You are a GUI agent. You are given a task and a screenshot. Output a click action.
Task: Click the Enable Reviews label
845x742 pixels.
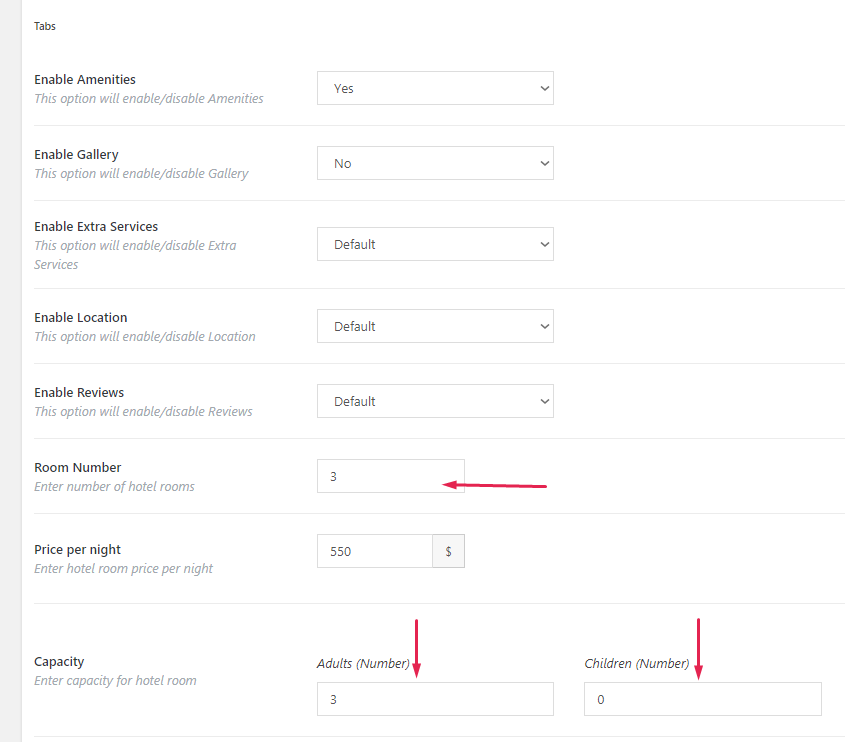pyautogui.click(x=79, y=392)
